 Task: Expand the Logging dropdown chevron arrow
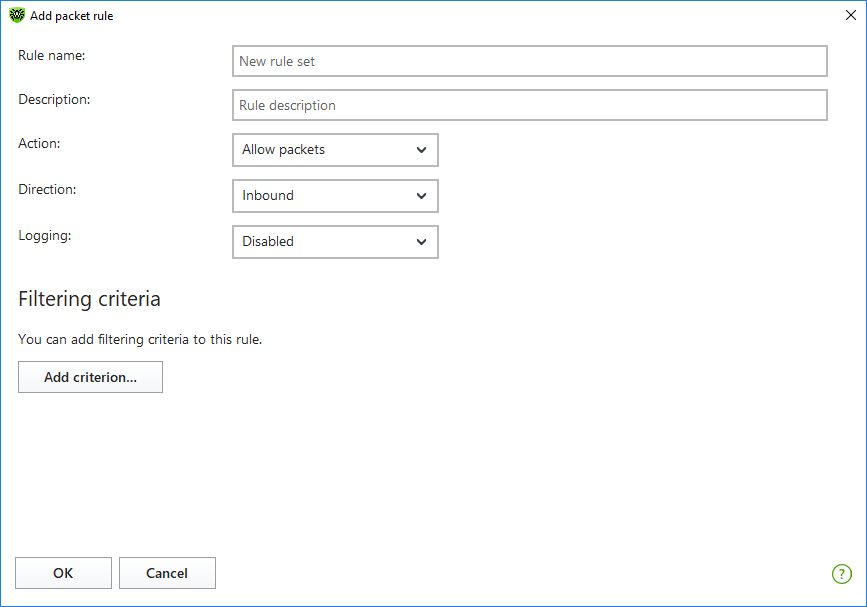(421, 242)
